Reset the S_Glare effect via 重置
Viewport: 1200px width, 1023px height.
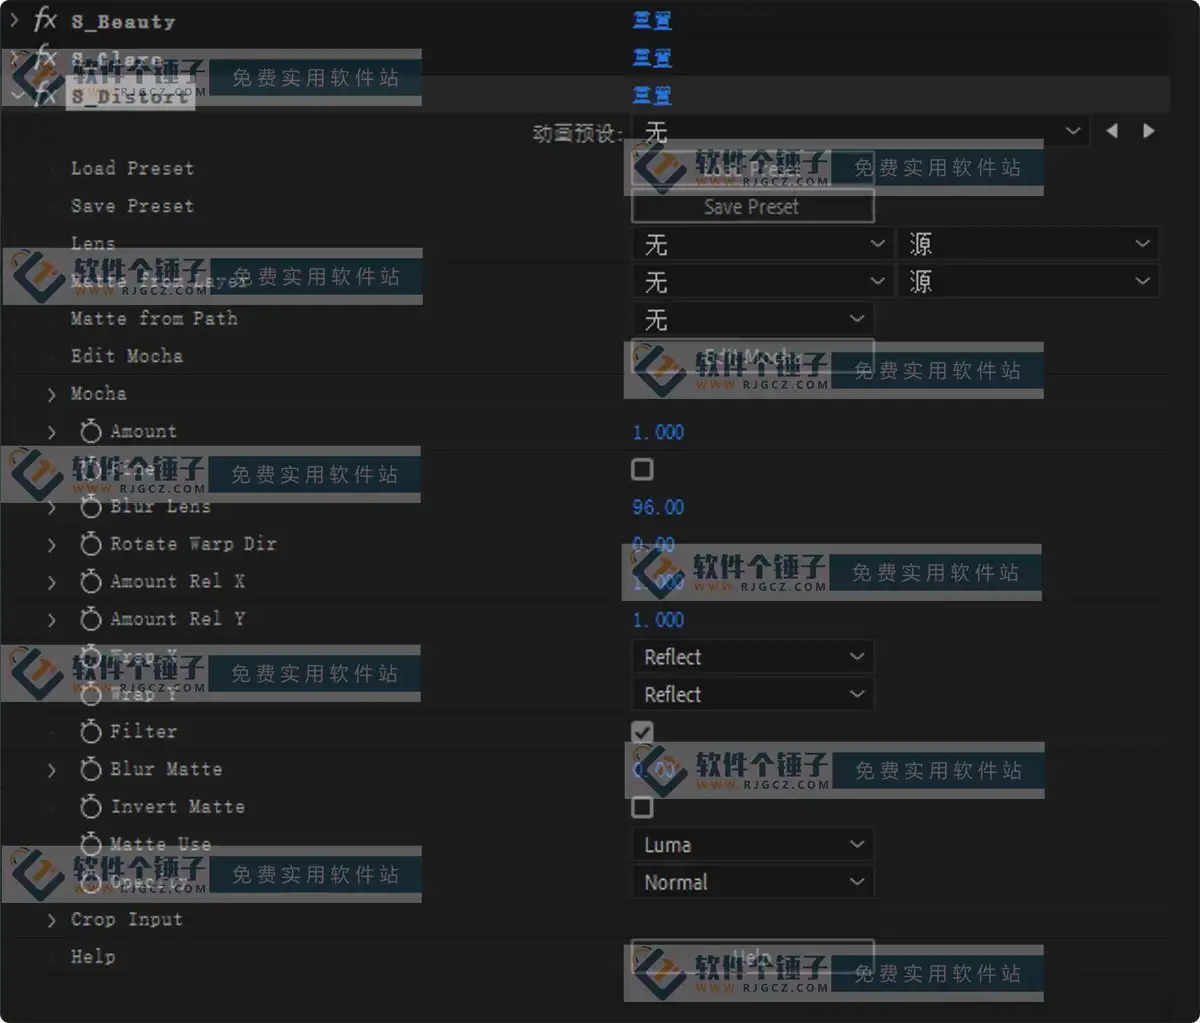point(652,58)
